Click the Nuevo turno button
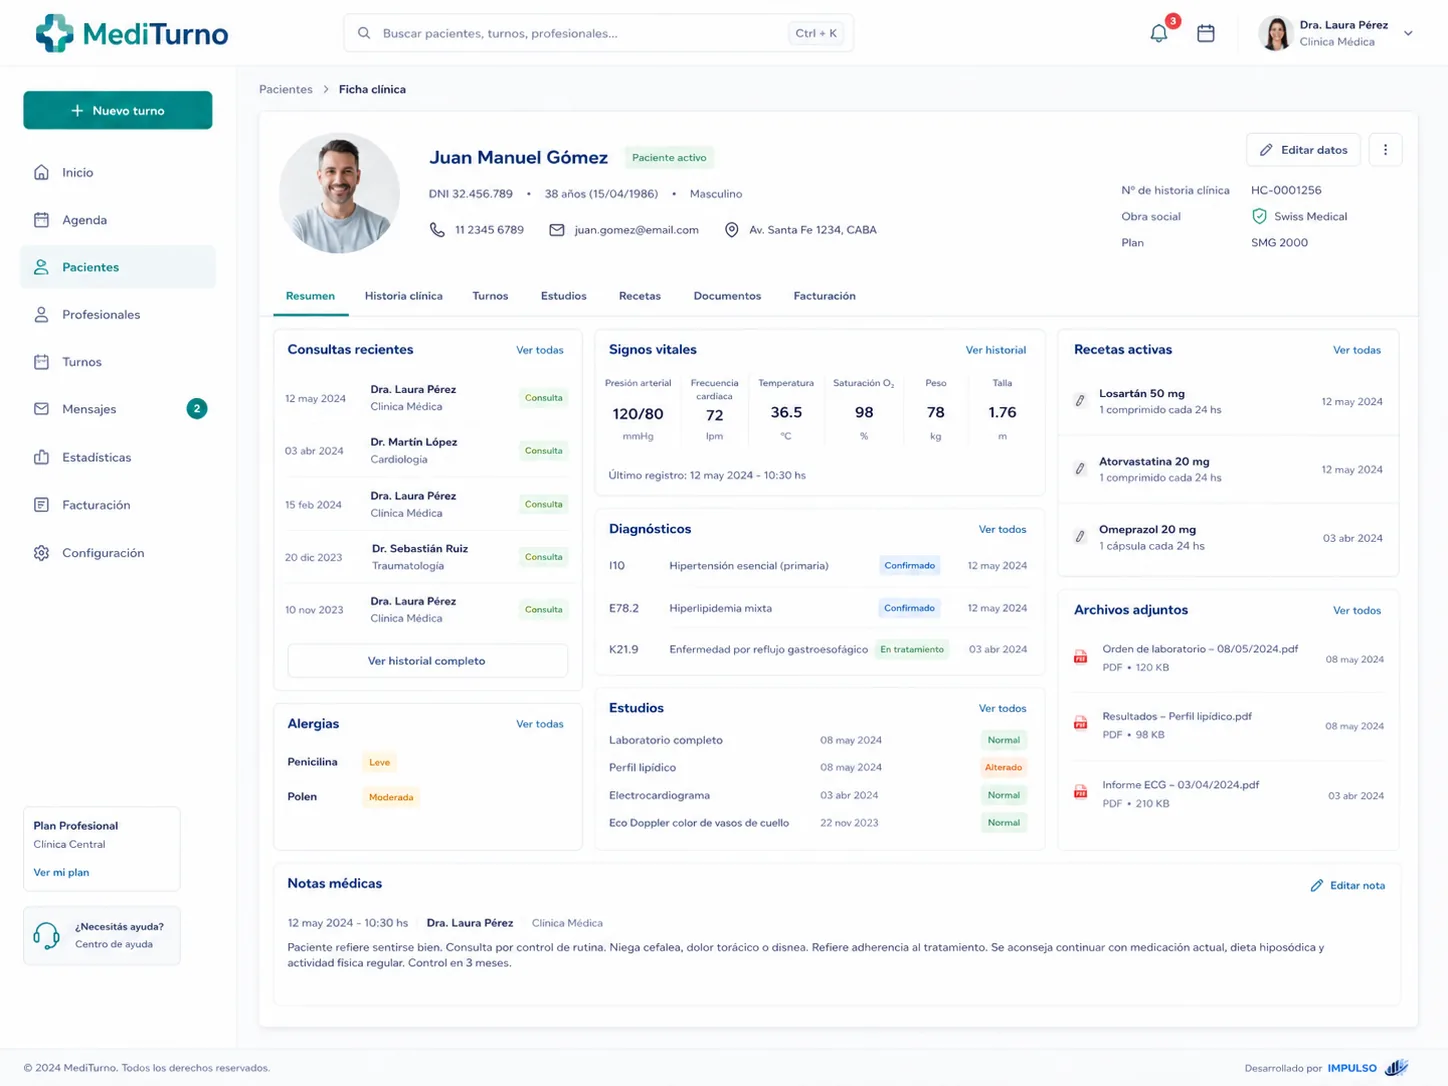This screenshot has width=1448, height=1086. pos(118,110)
